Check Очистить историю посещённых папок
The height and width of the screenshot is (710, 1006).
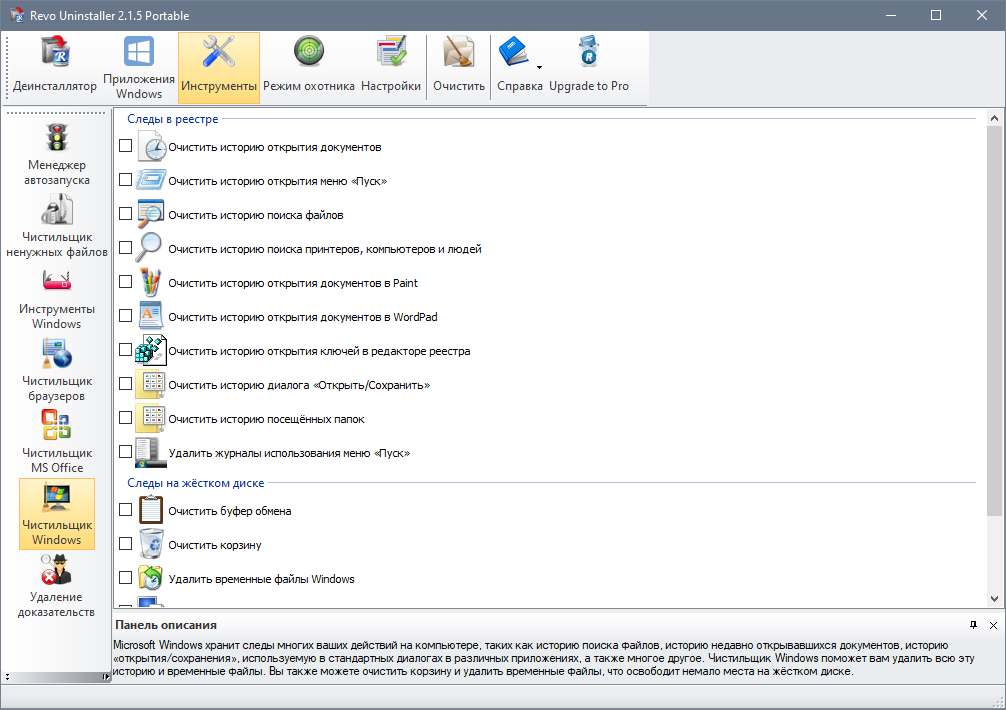click(125, 418)
